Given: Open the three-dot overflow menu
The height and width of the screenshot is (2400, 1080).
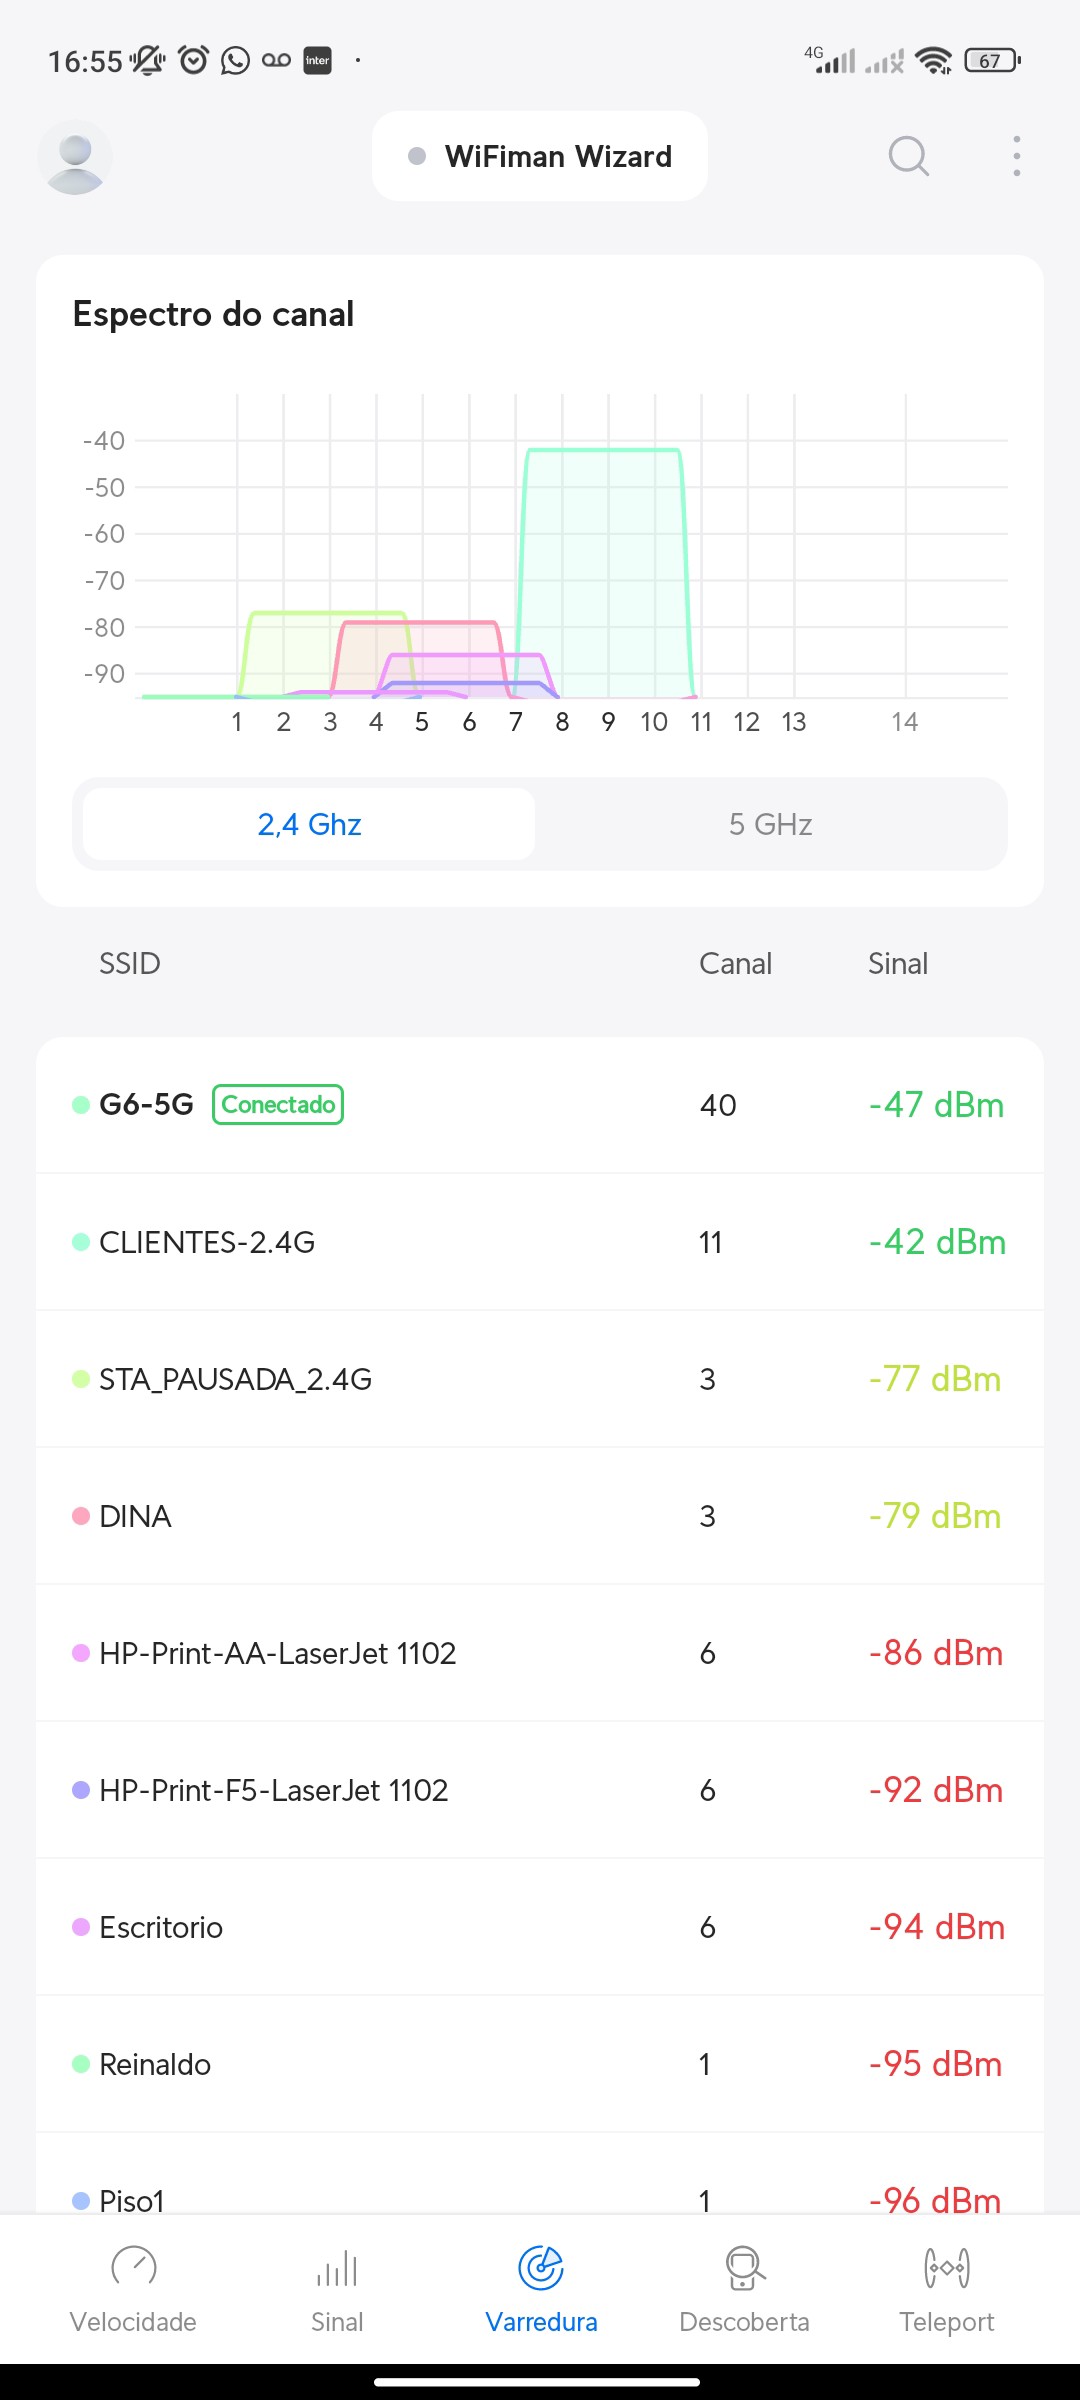Looking at the screenshot, I should 1016,156.
